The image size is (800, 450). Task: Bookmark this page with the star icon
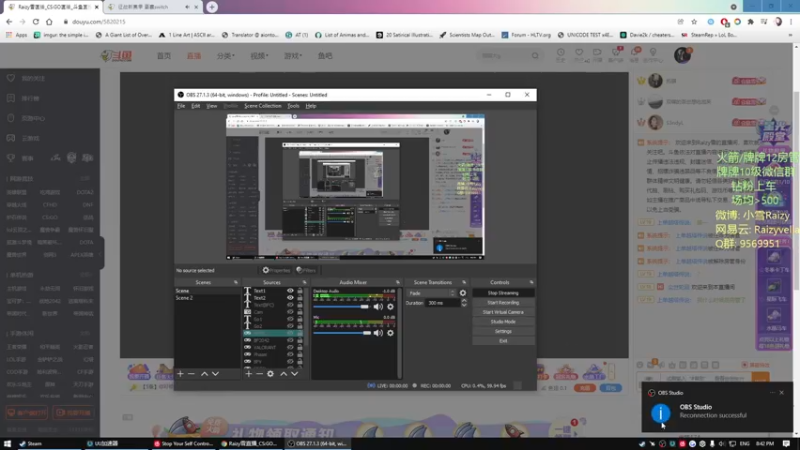[694, 21]
